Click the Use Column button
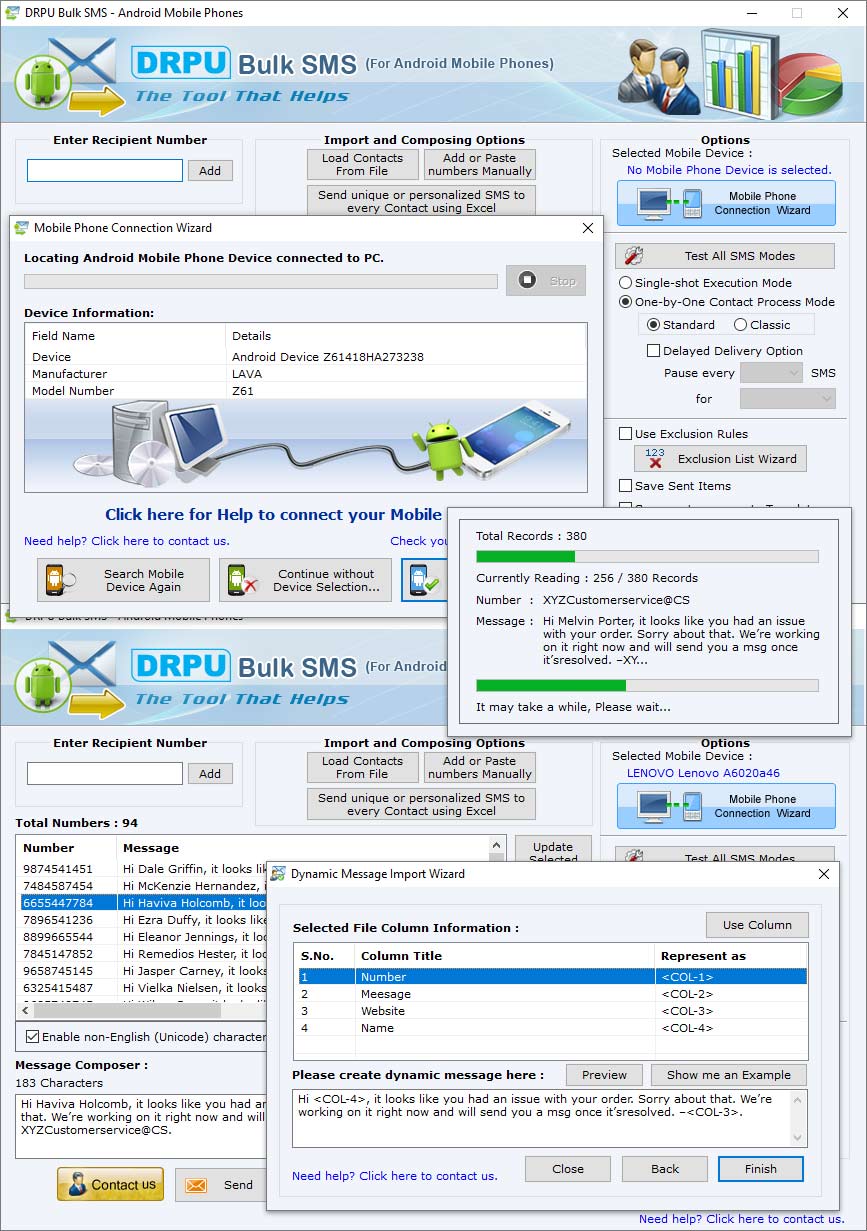Image resolution: width=867 pixels, height=1231 pixels. (x=757, y=924)
